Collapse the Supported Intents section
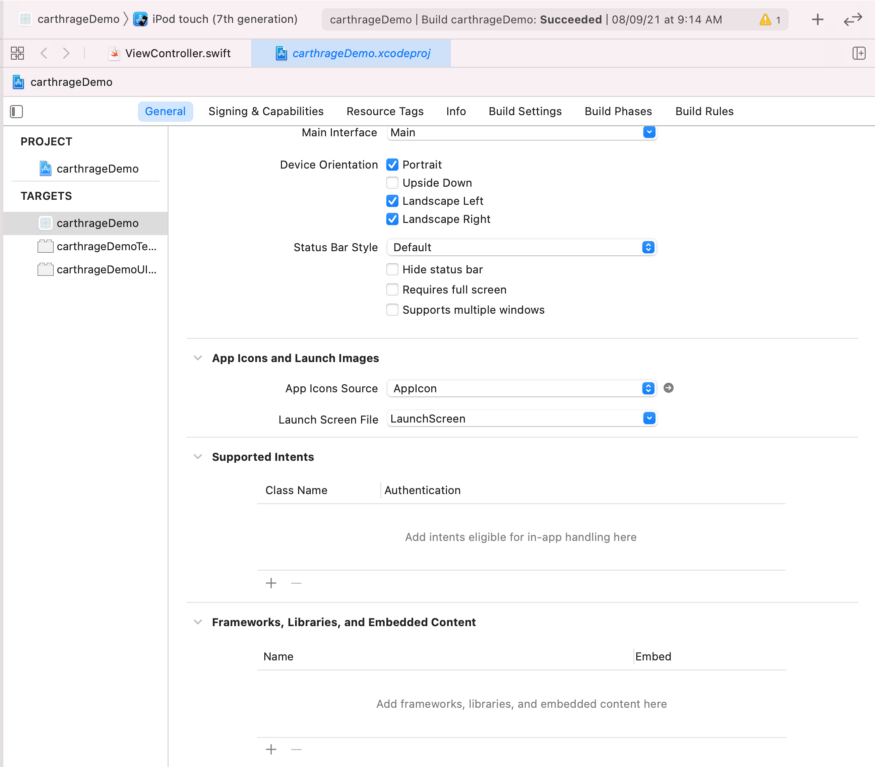Image resolution: width=875 pixels, height=767 pixels. (x=198, y=457)
